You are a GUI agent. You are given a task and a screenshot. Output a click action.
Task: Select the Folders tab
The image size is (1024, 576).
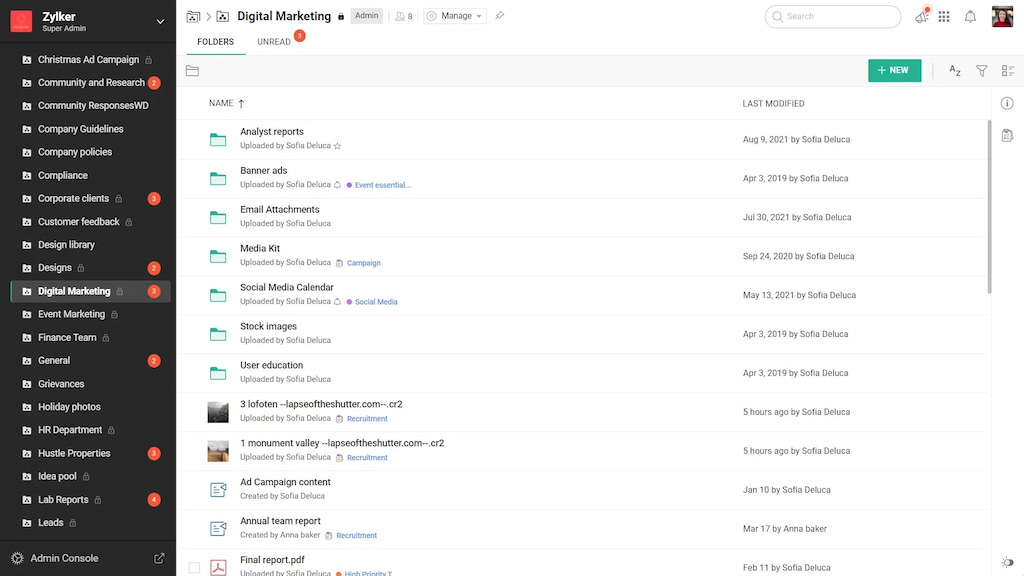pyautogui.click(x=215, y=42)
